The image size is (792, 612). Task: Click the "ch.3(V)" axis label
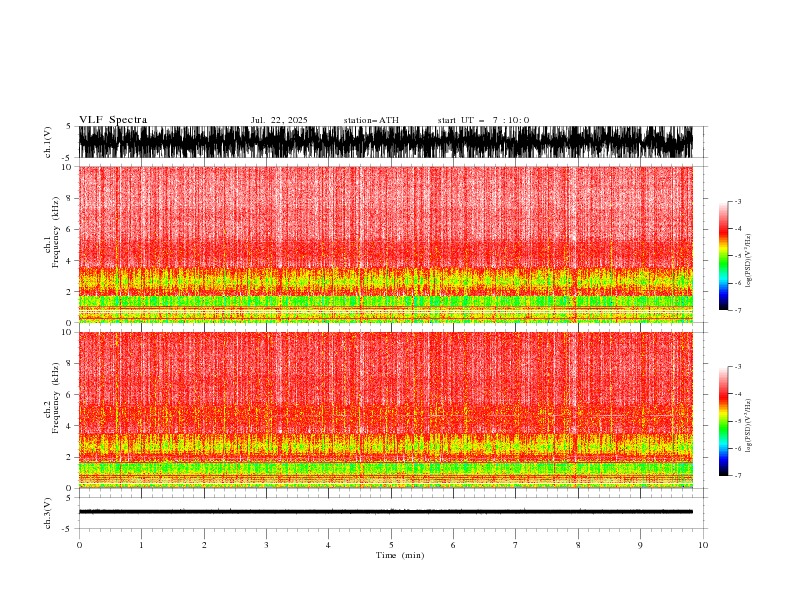[48, 513]
